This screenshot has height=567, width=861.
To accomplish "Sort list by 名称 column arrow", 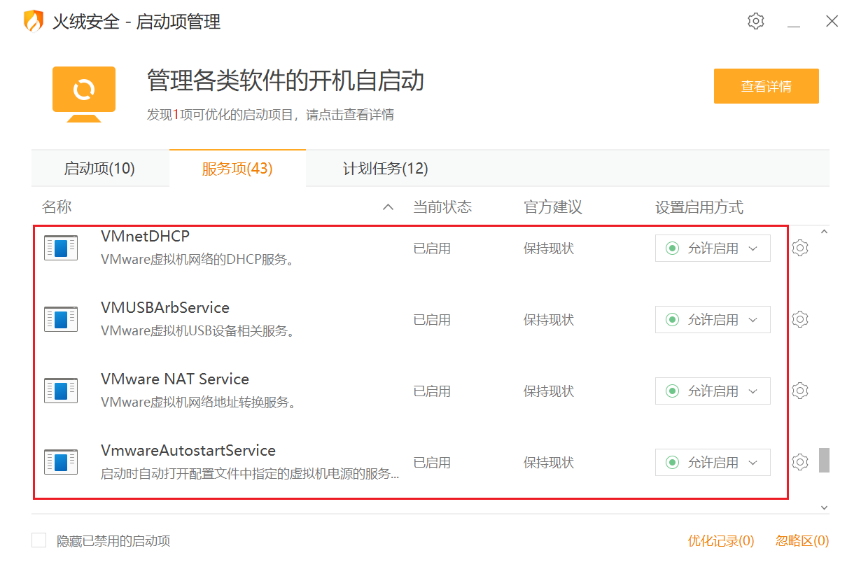I will pos(388,207).
